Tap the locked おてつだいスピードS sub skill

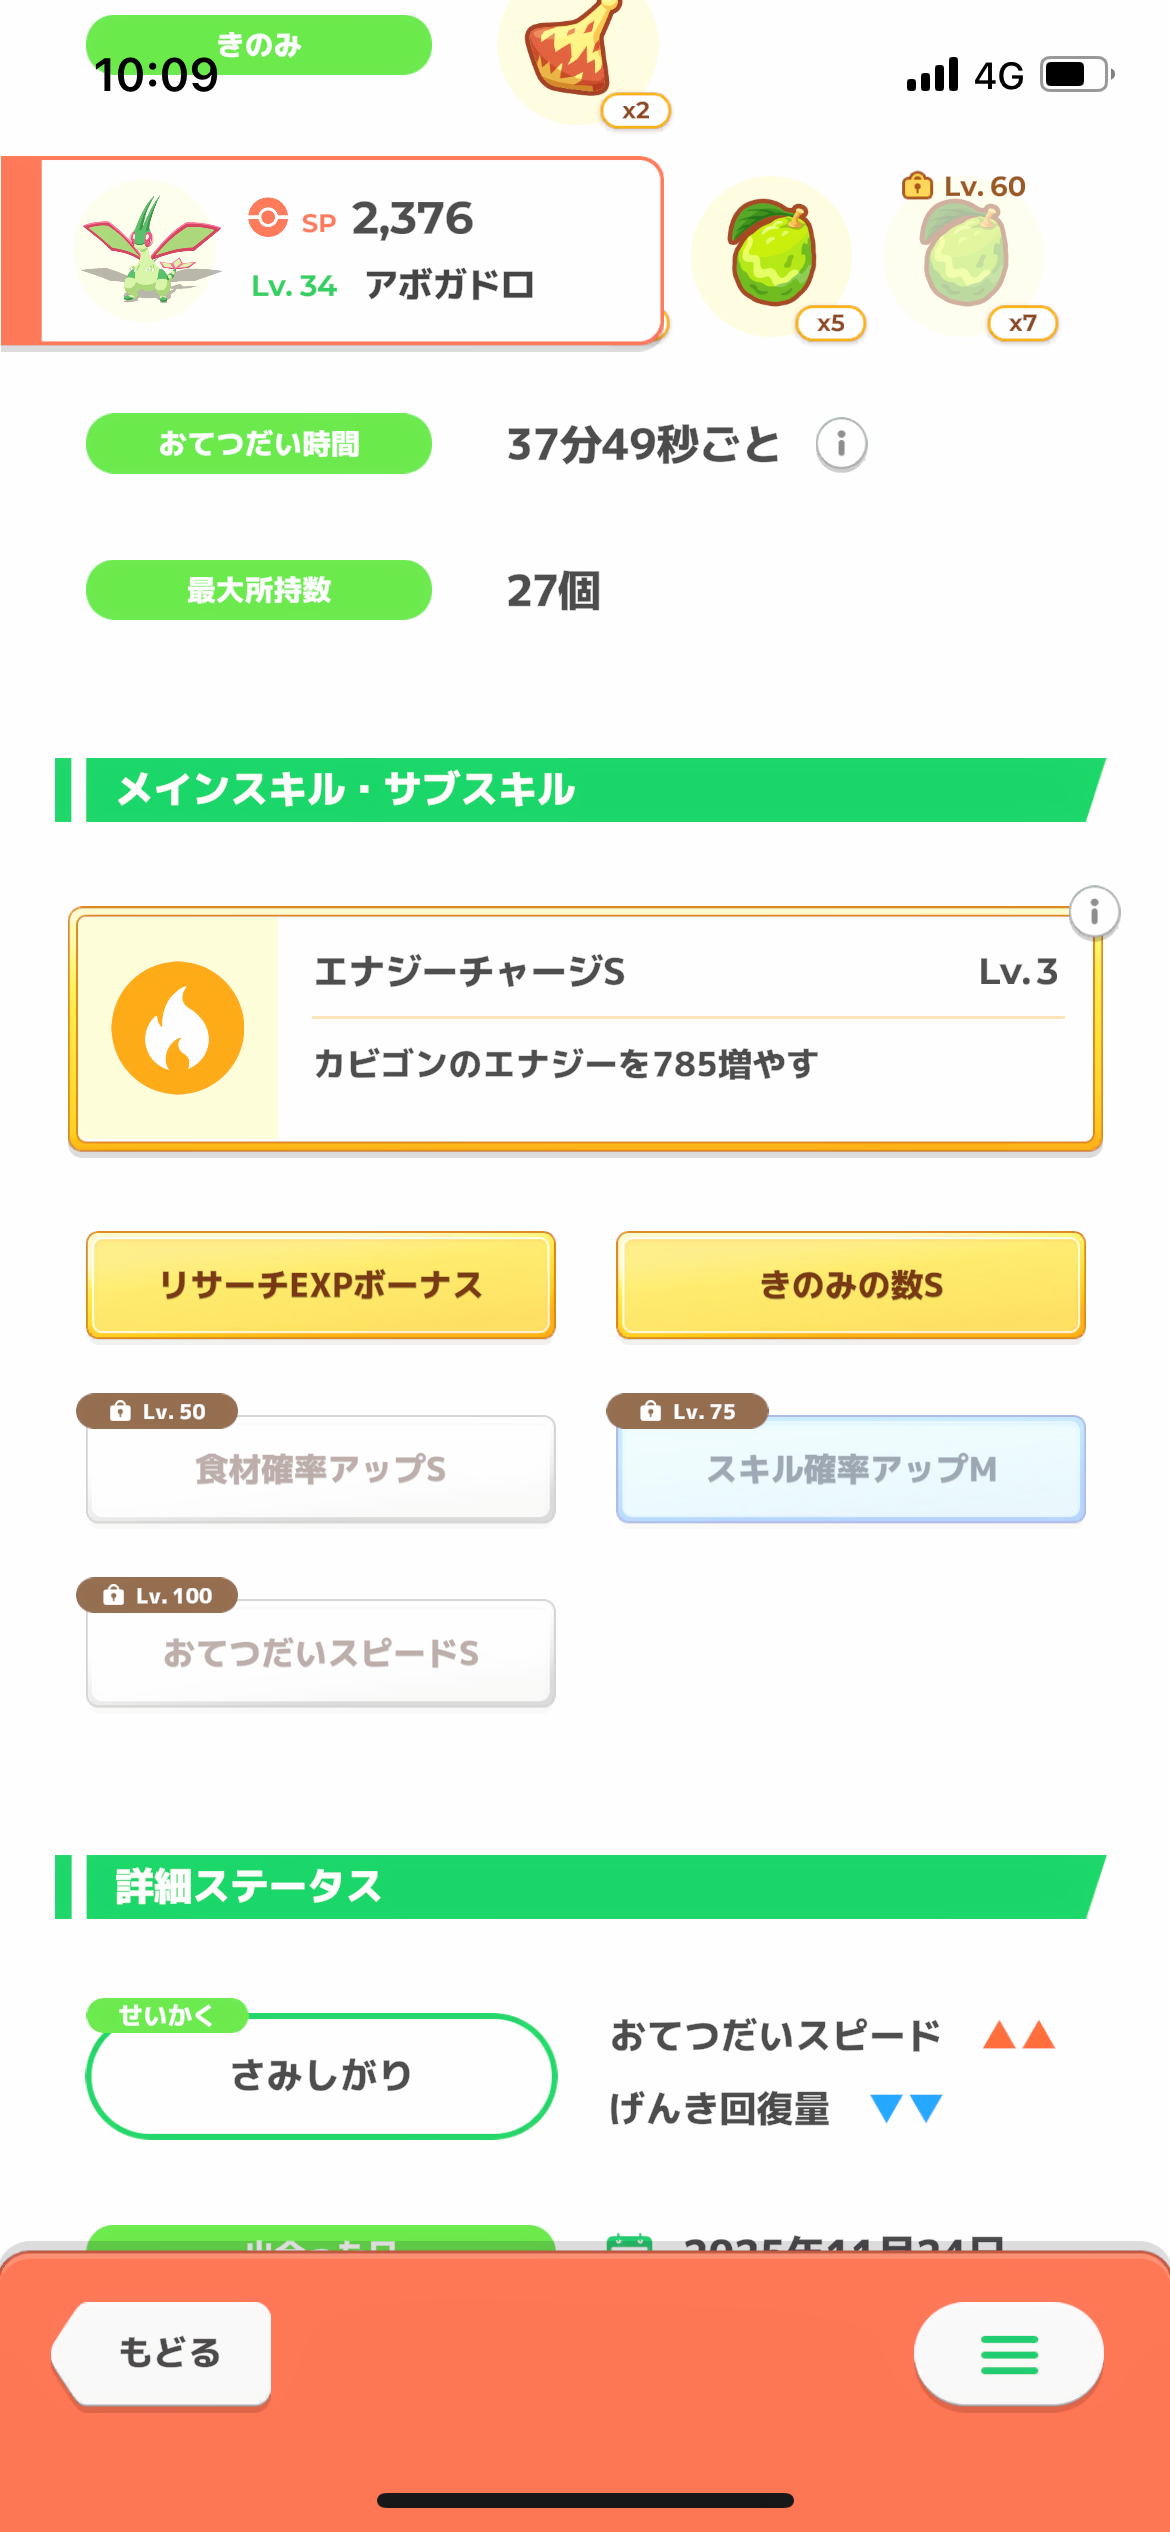point(321,1653)
